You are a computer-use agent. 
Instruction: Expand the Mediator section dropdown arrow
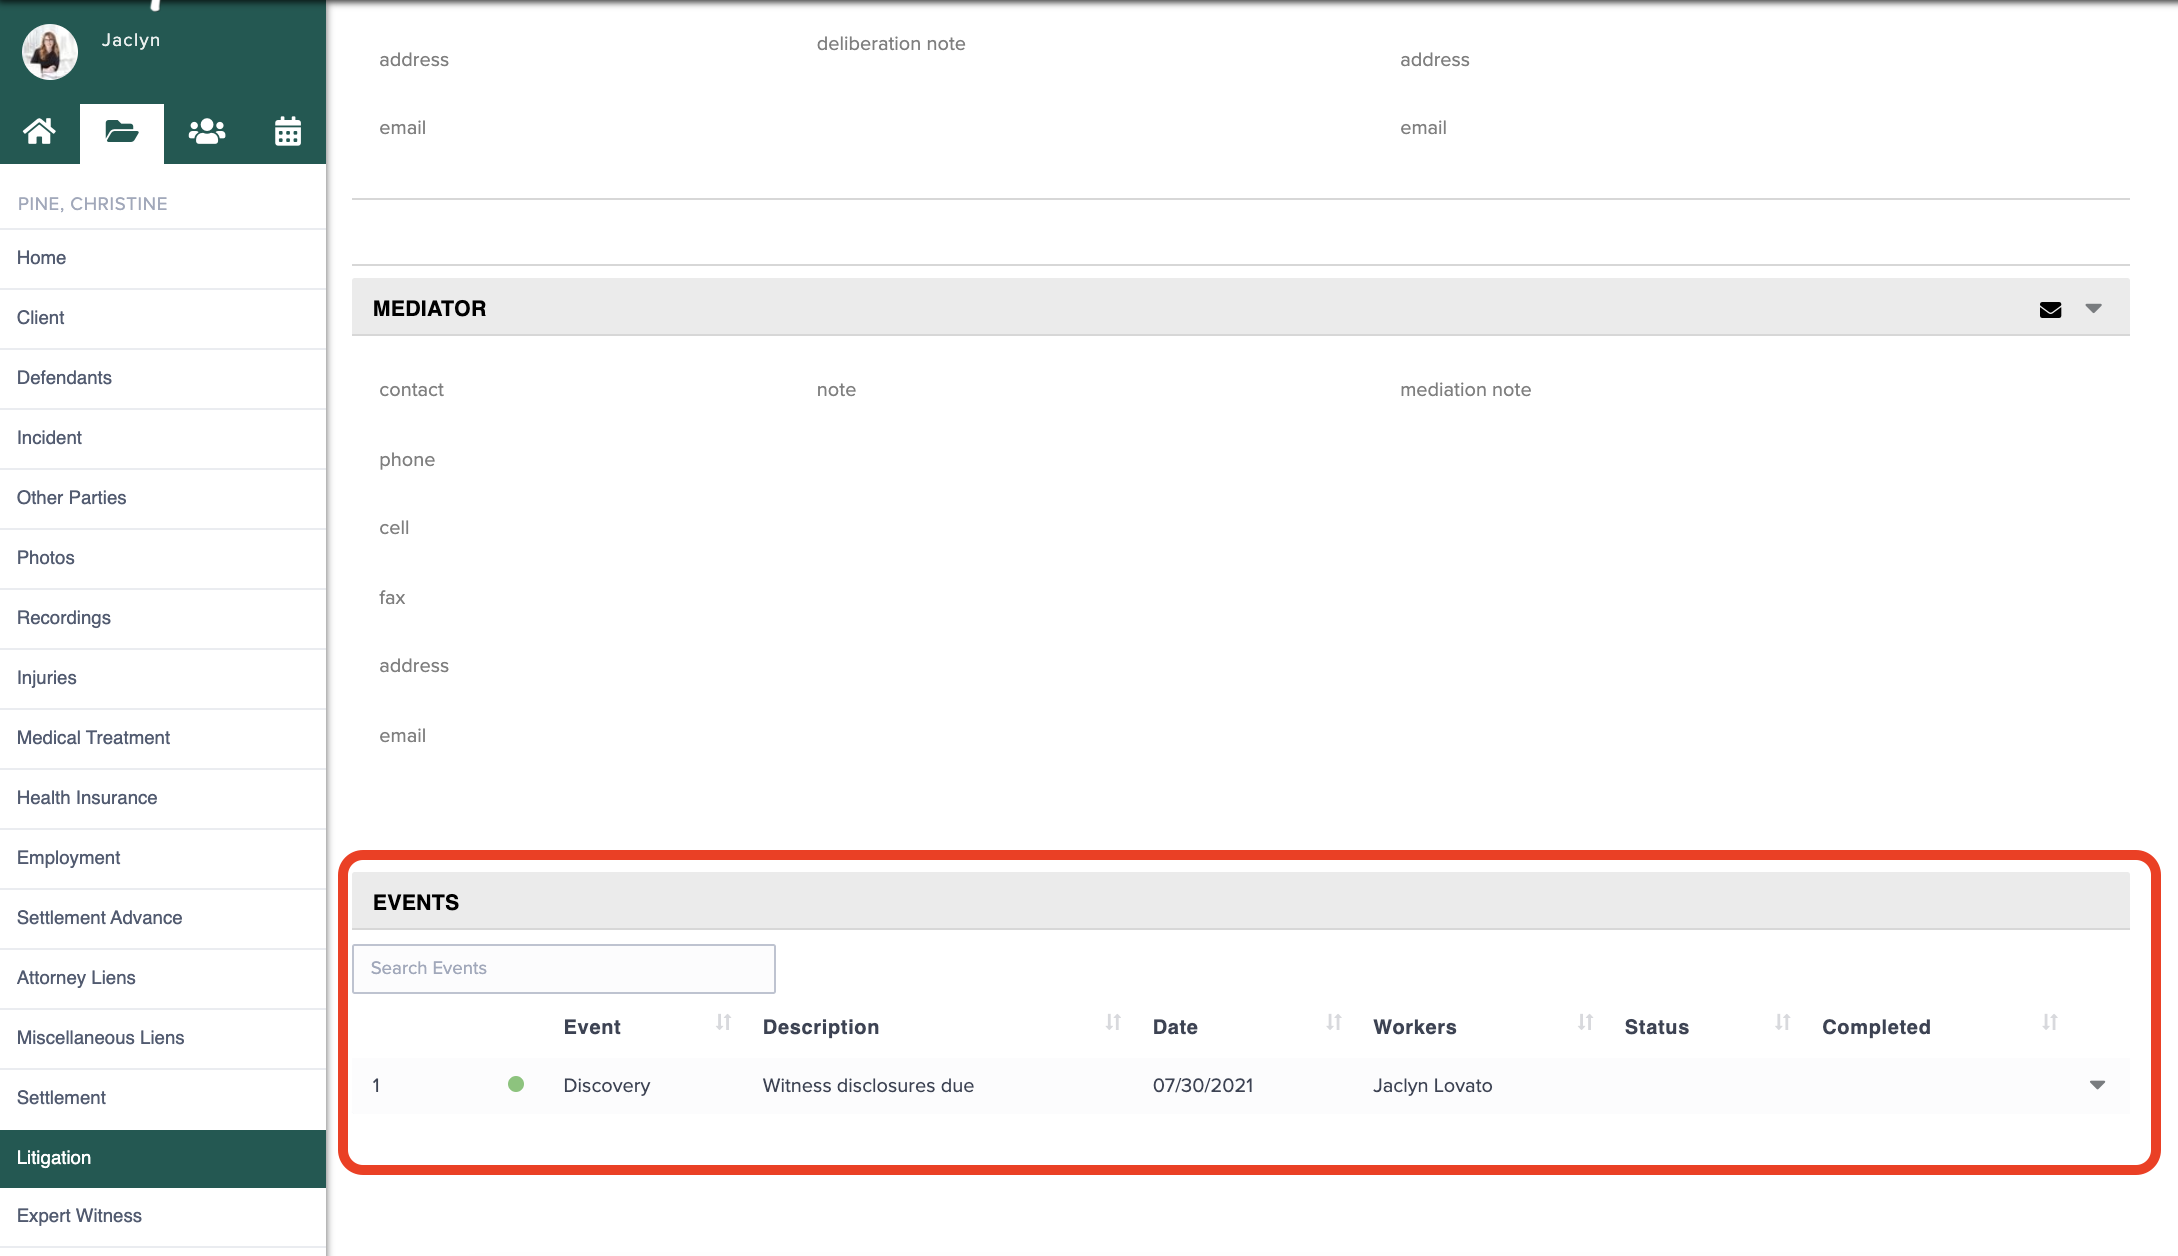[2094, 308]
